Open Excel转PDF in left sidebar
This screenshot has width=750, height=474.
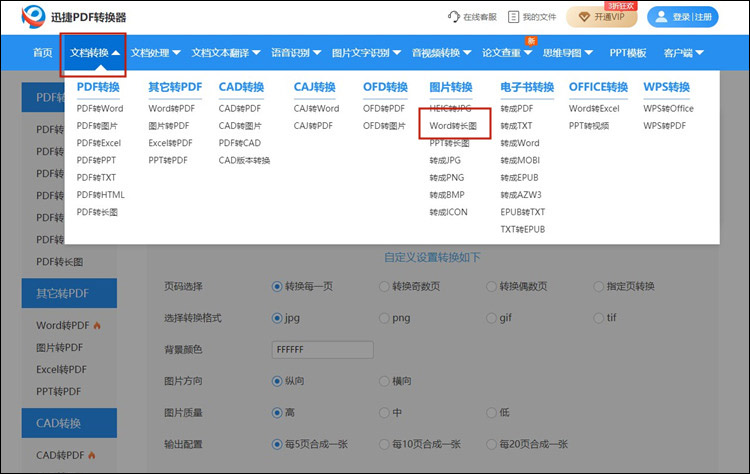coord(62,369)
